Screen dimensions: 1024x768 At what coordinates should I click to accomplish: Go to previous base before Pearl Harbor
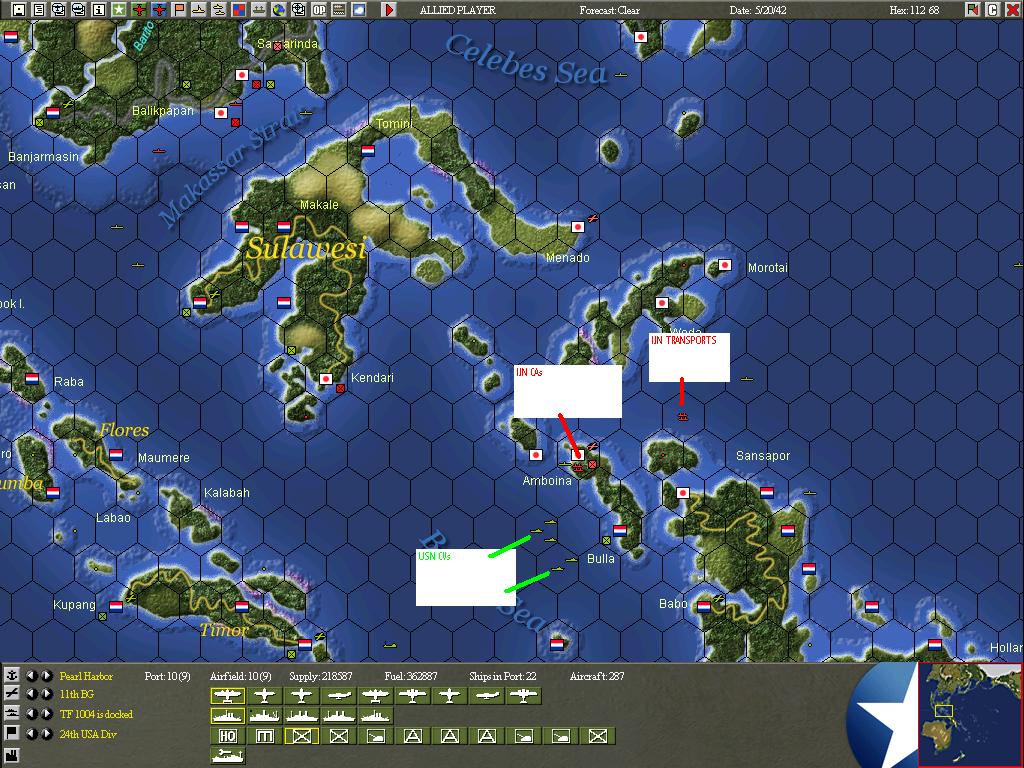pos(31,675)
